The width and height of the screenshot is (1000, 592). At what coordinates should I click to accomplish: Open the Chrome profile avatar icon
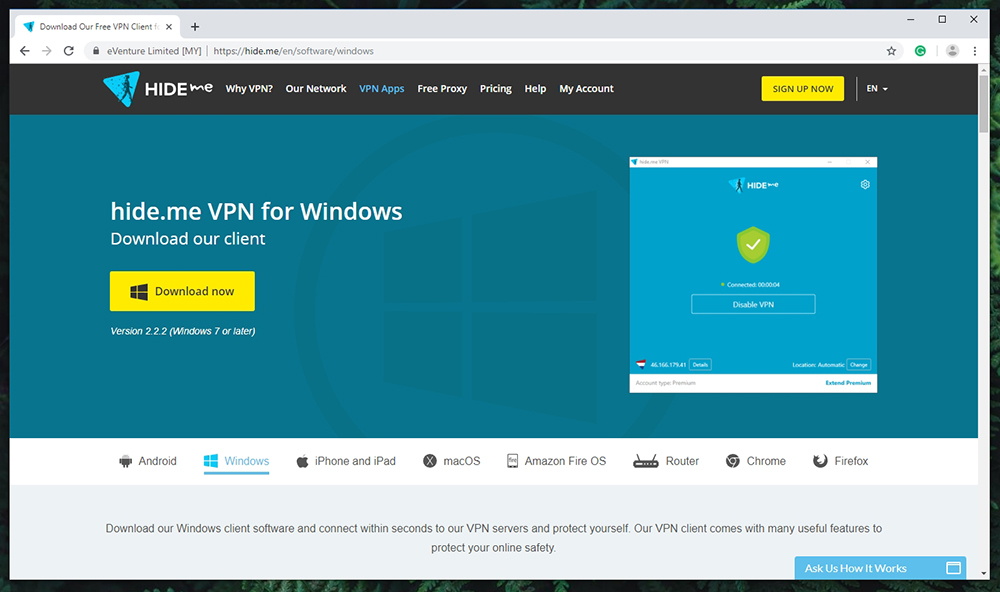point(952,51)
